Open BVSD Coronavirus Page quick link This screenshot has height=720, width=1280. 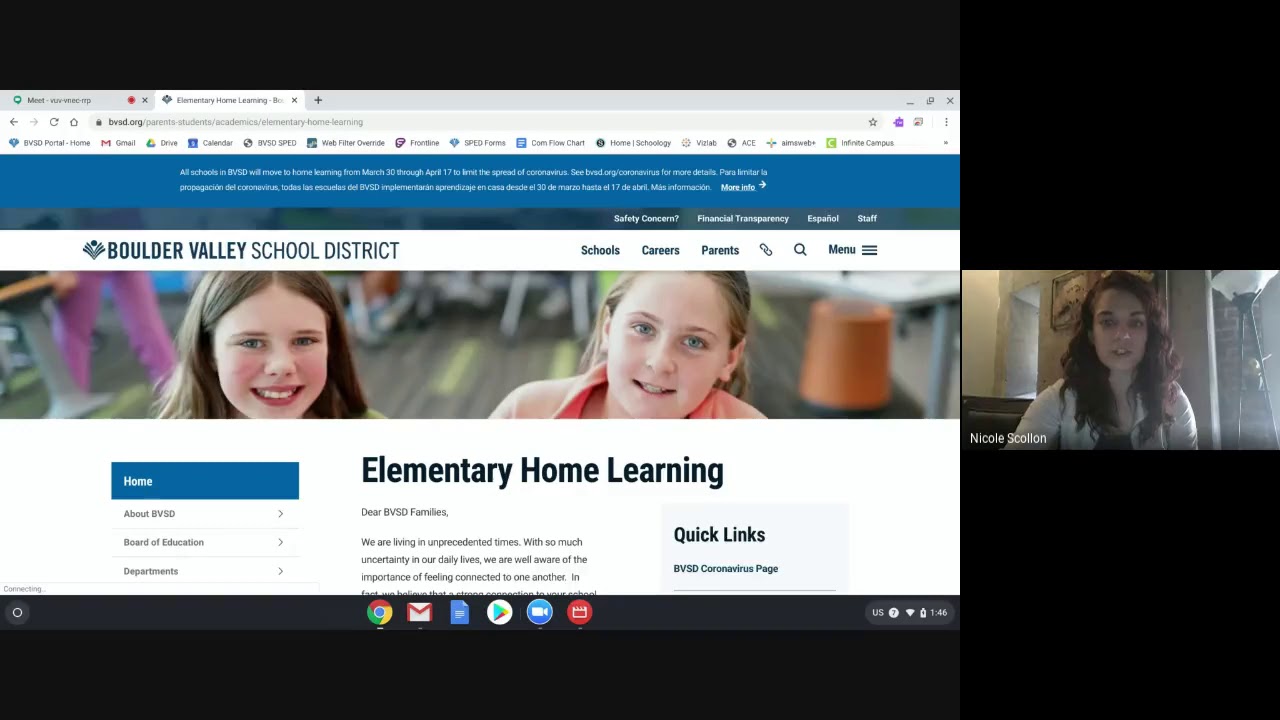[x=725, y=569]
